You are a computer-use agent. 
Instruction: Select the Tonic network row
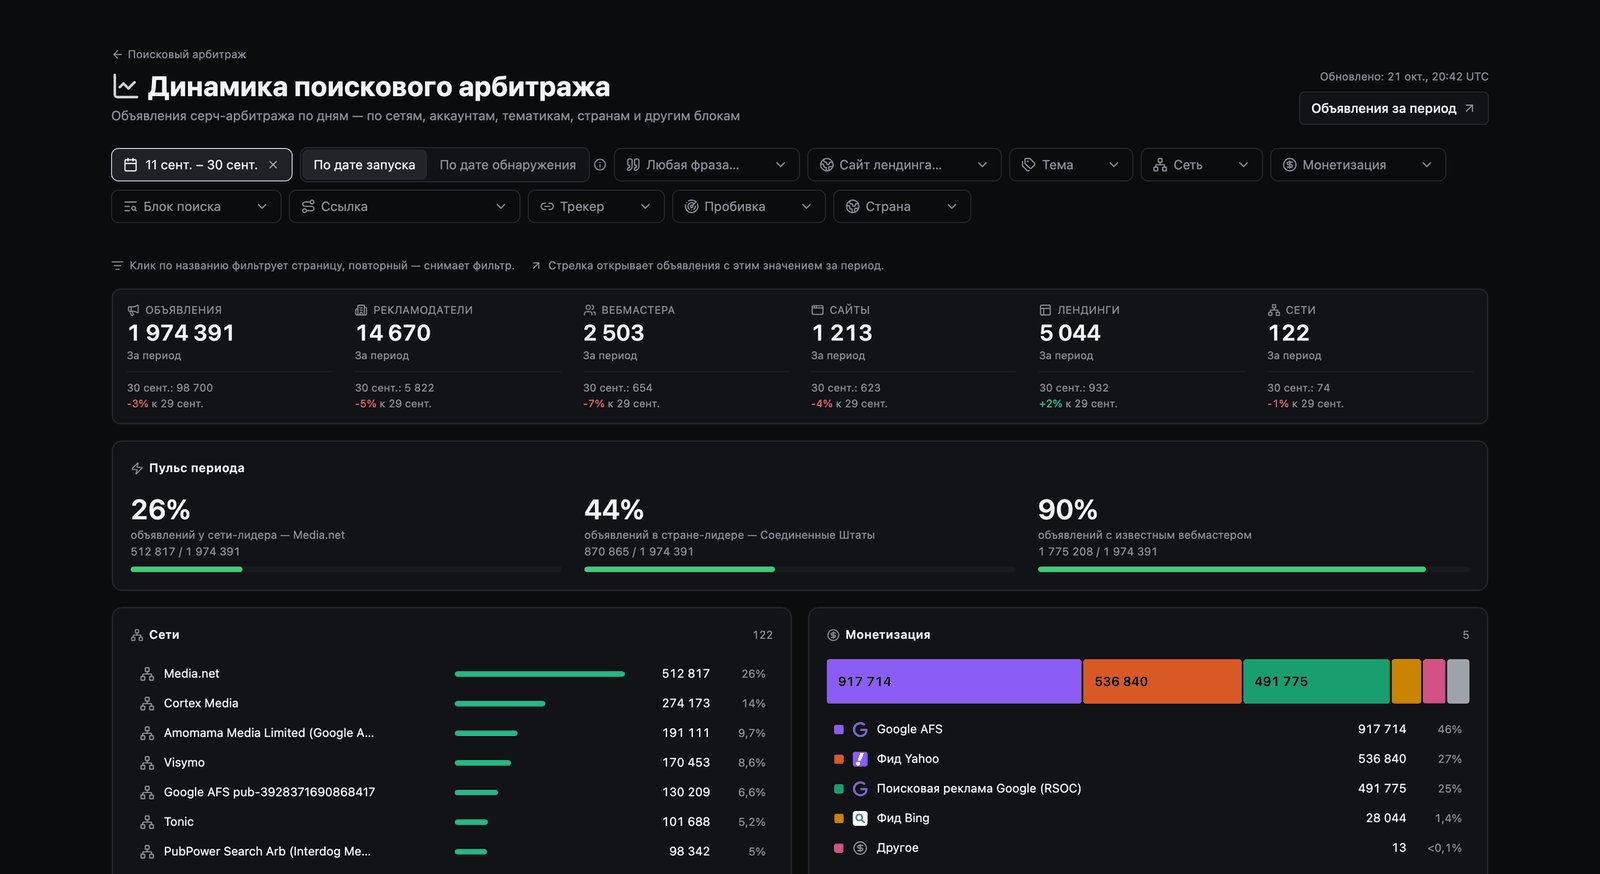(452, 821)
